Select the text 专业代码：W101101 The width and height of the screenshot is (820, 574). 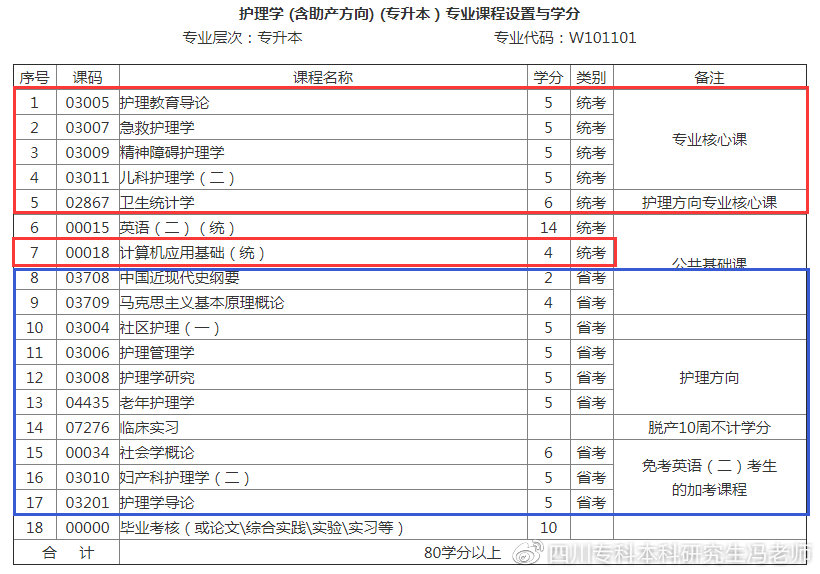click(565, 38)
